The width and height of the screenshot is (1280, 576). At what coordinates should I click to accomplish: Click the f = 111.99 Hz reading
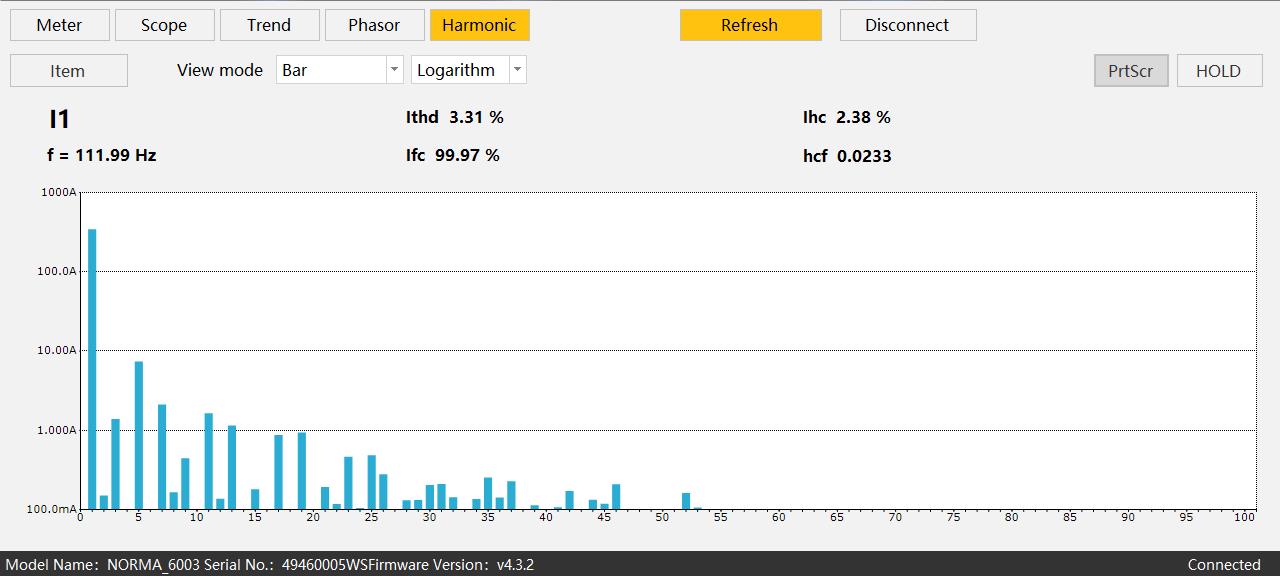pos(102,155)
